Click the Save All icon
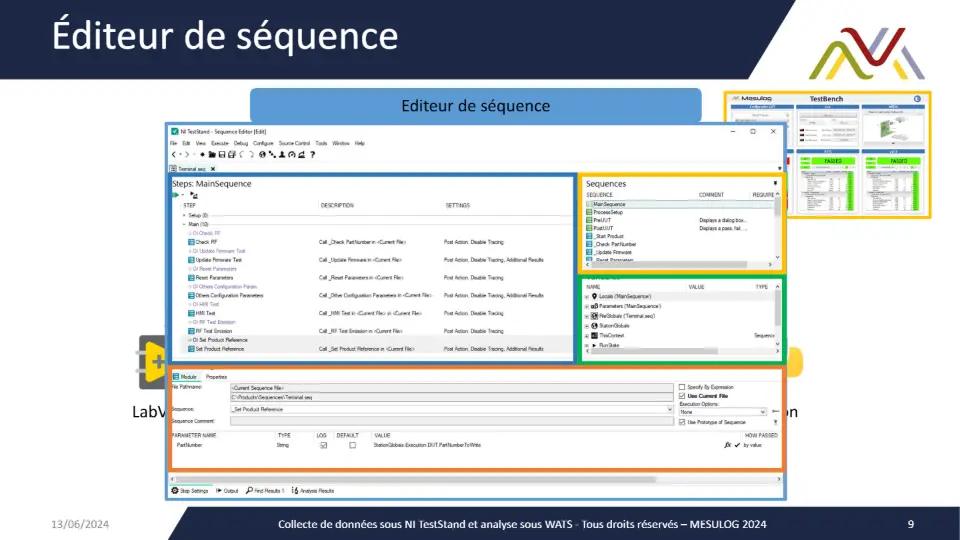Viewport: 960px width, 540px height. [231, 155]
